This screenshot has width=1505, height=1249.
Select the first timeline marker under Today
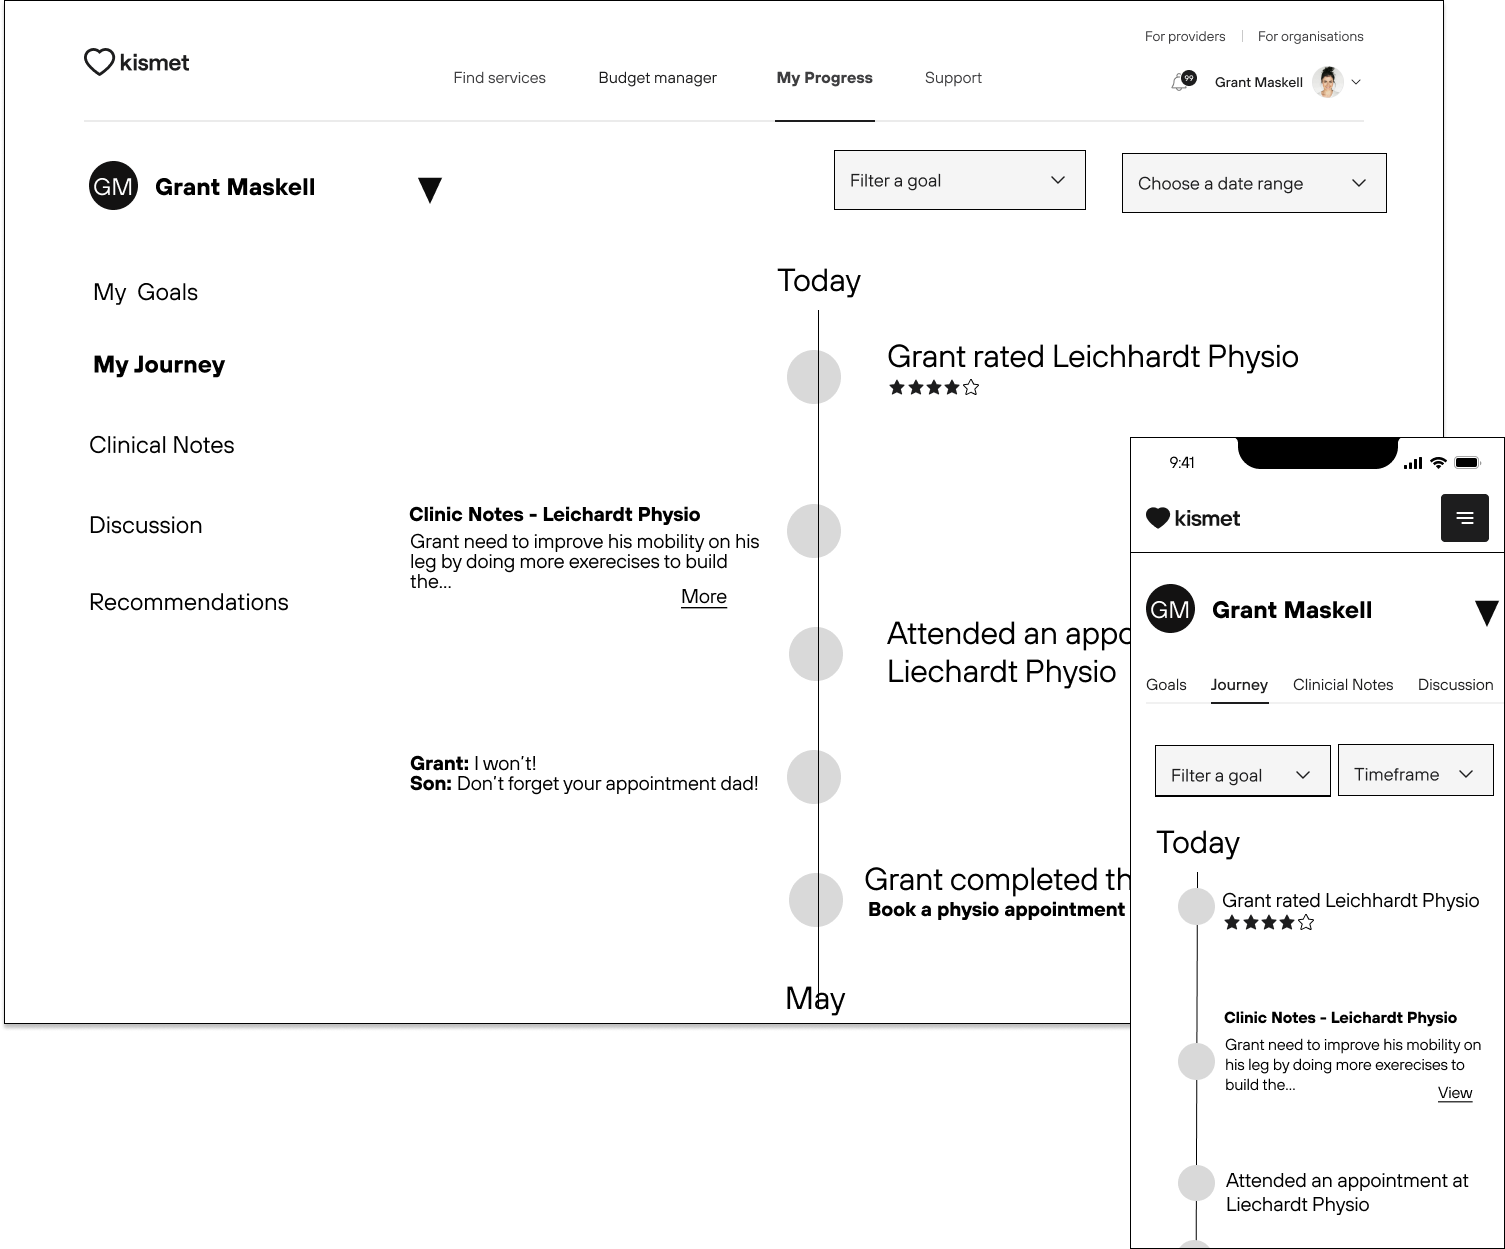pyautogui.click(x=814, y=377)
